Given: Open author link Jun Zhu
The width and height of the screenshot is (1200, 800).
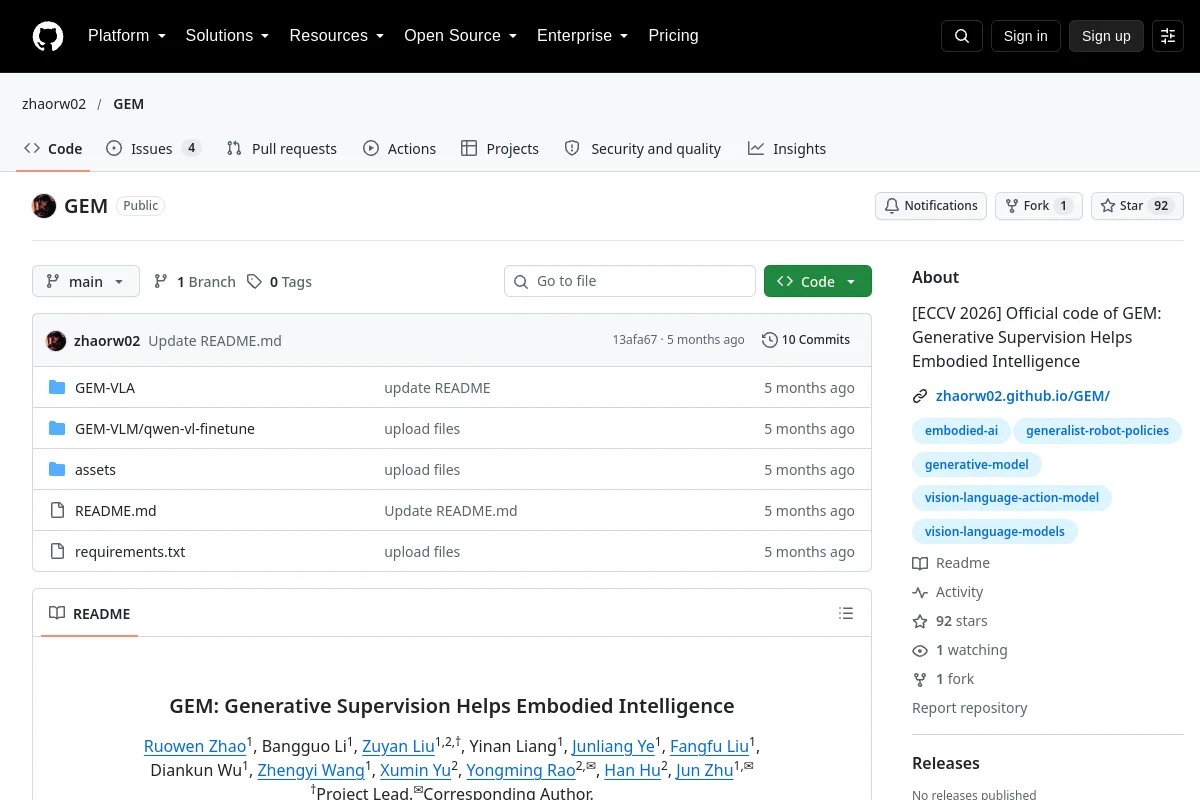Looking at the screenshot, I should (705, 771).
